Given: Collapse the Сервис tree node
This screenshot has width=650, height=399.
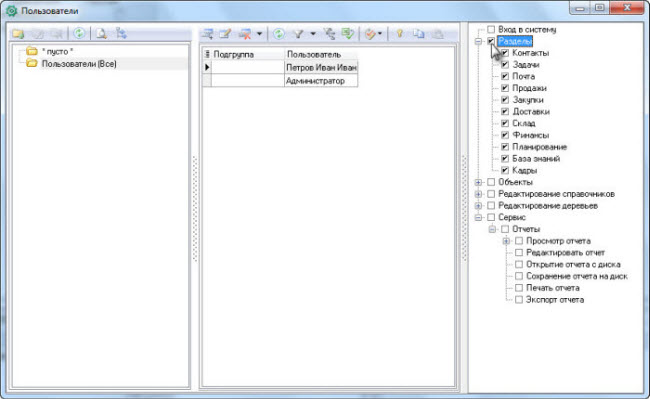Looking at the screenshot, I should coord(478,218).
